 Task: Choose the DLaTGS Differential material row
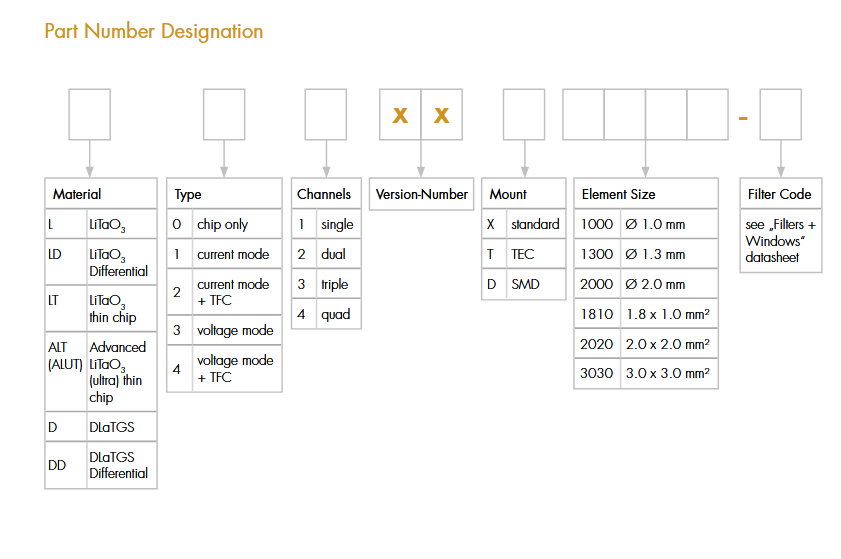click(x=101, y=465)
